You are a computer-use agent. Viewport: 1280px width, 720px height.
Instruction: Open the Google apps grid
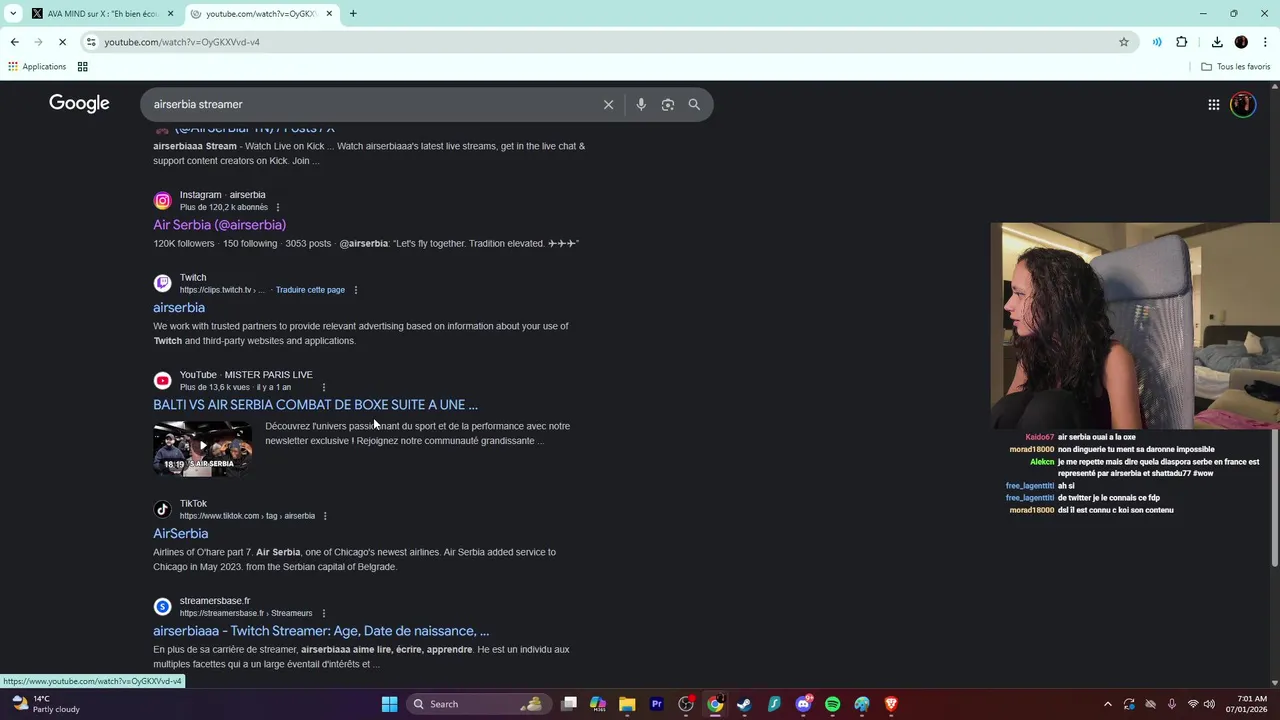[1213, 104]
